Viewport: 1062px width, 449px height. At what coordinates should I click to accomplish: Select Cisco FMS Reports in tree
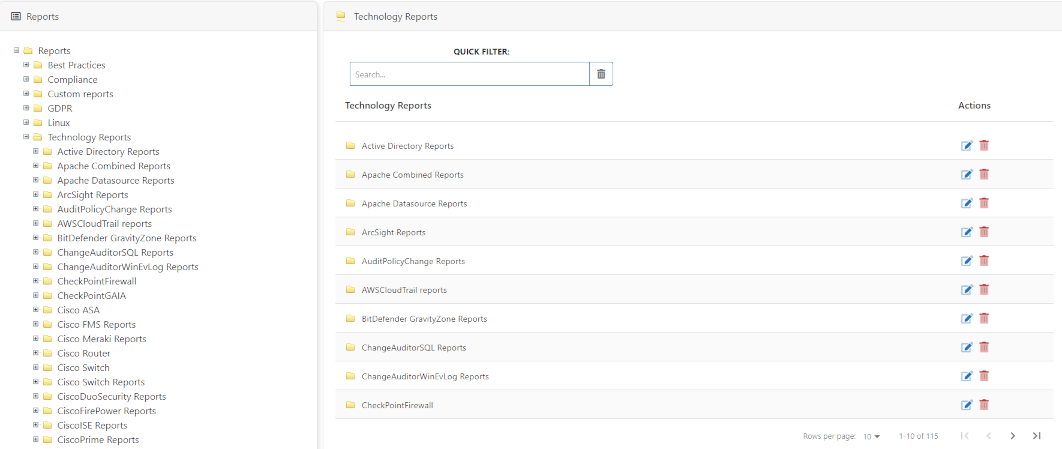(96, 324)
